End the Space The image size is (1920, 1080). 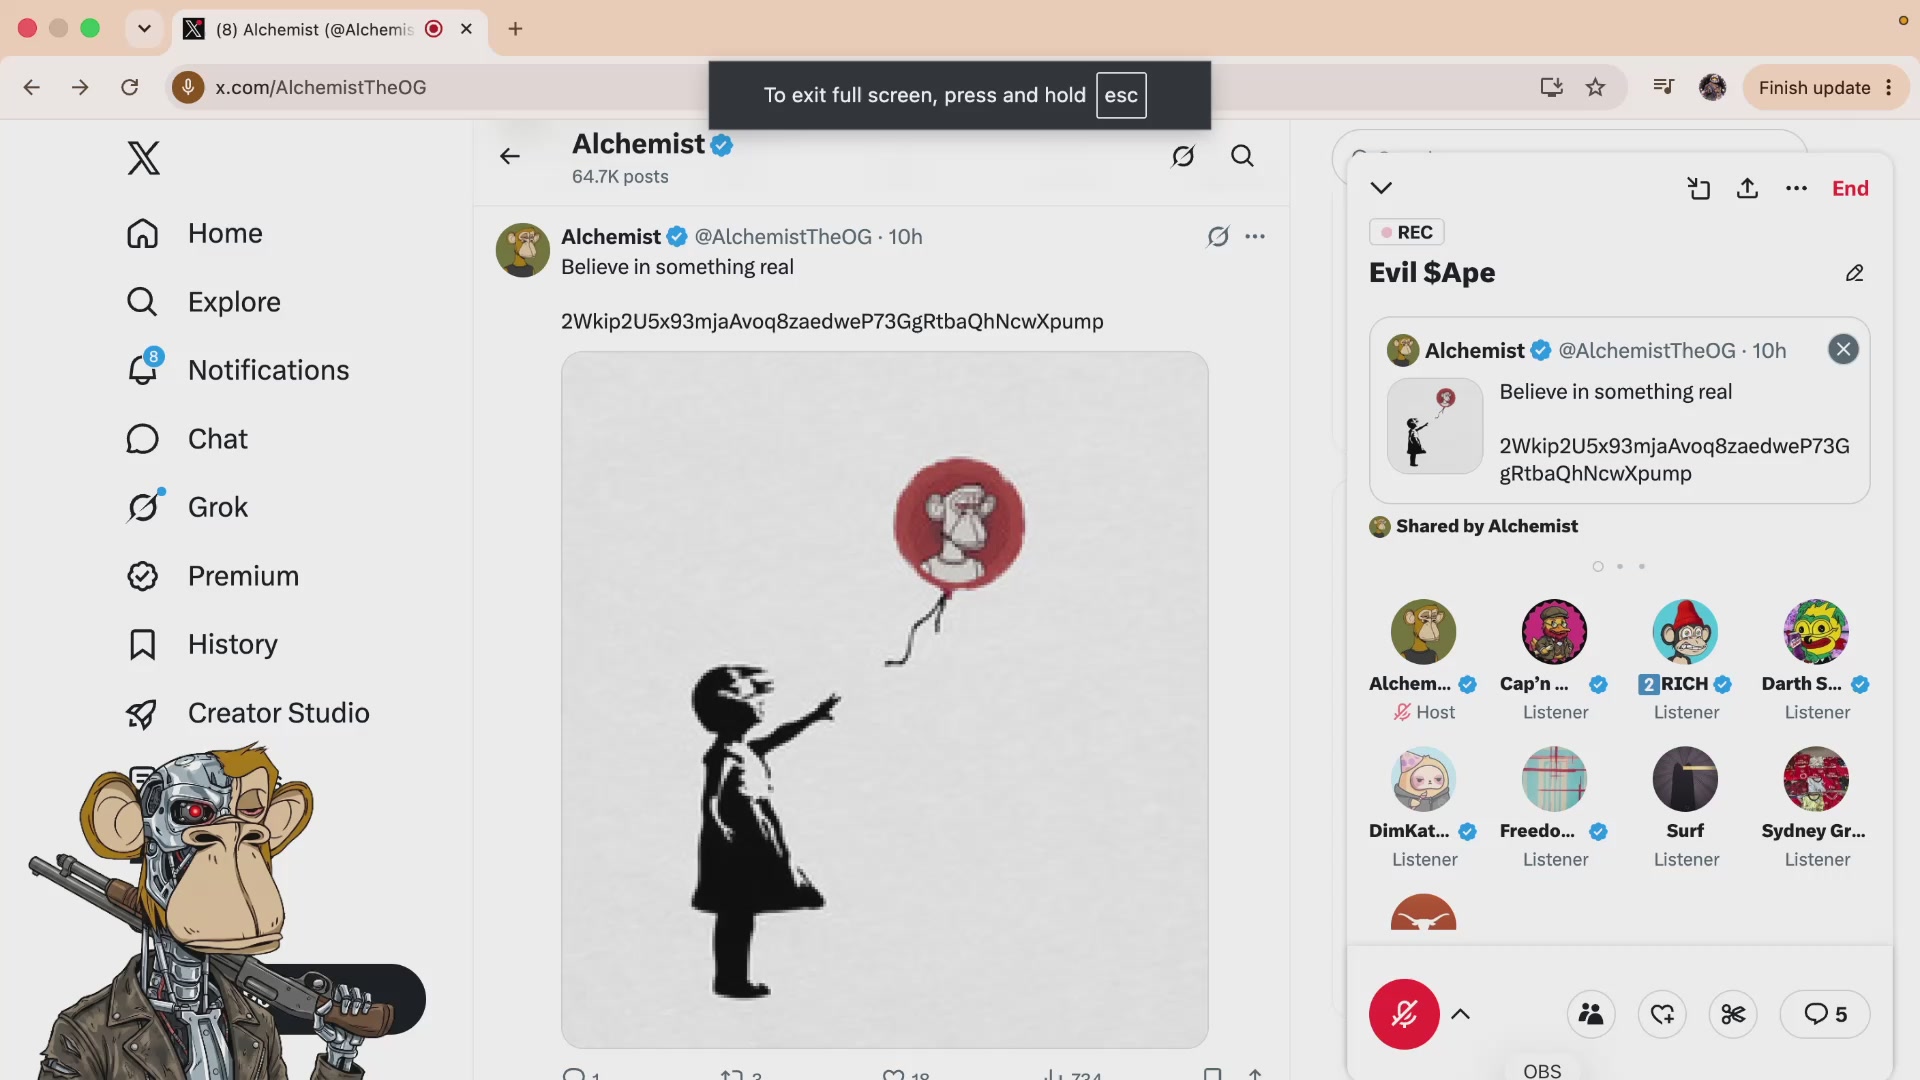pos(1850,188)
